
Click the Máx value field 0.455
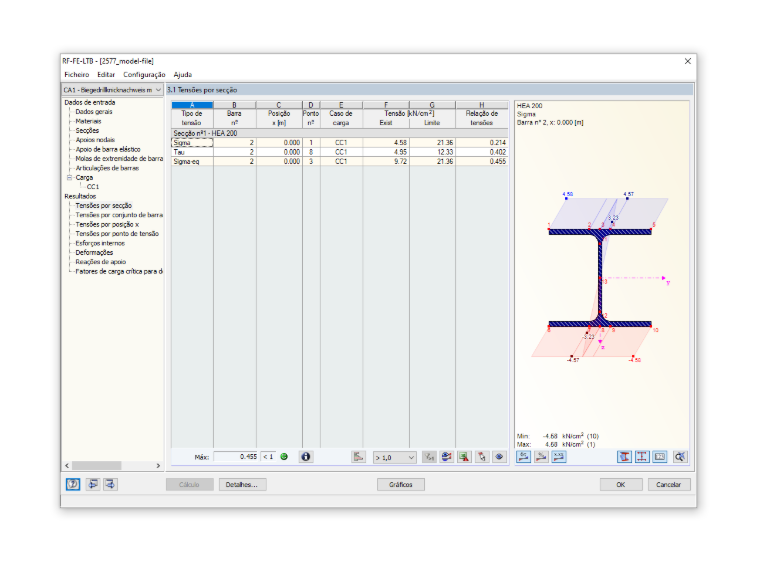coord(236,457)
